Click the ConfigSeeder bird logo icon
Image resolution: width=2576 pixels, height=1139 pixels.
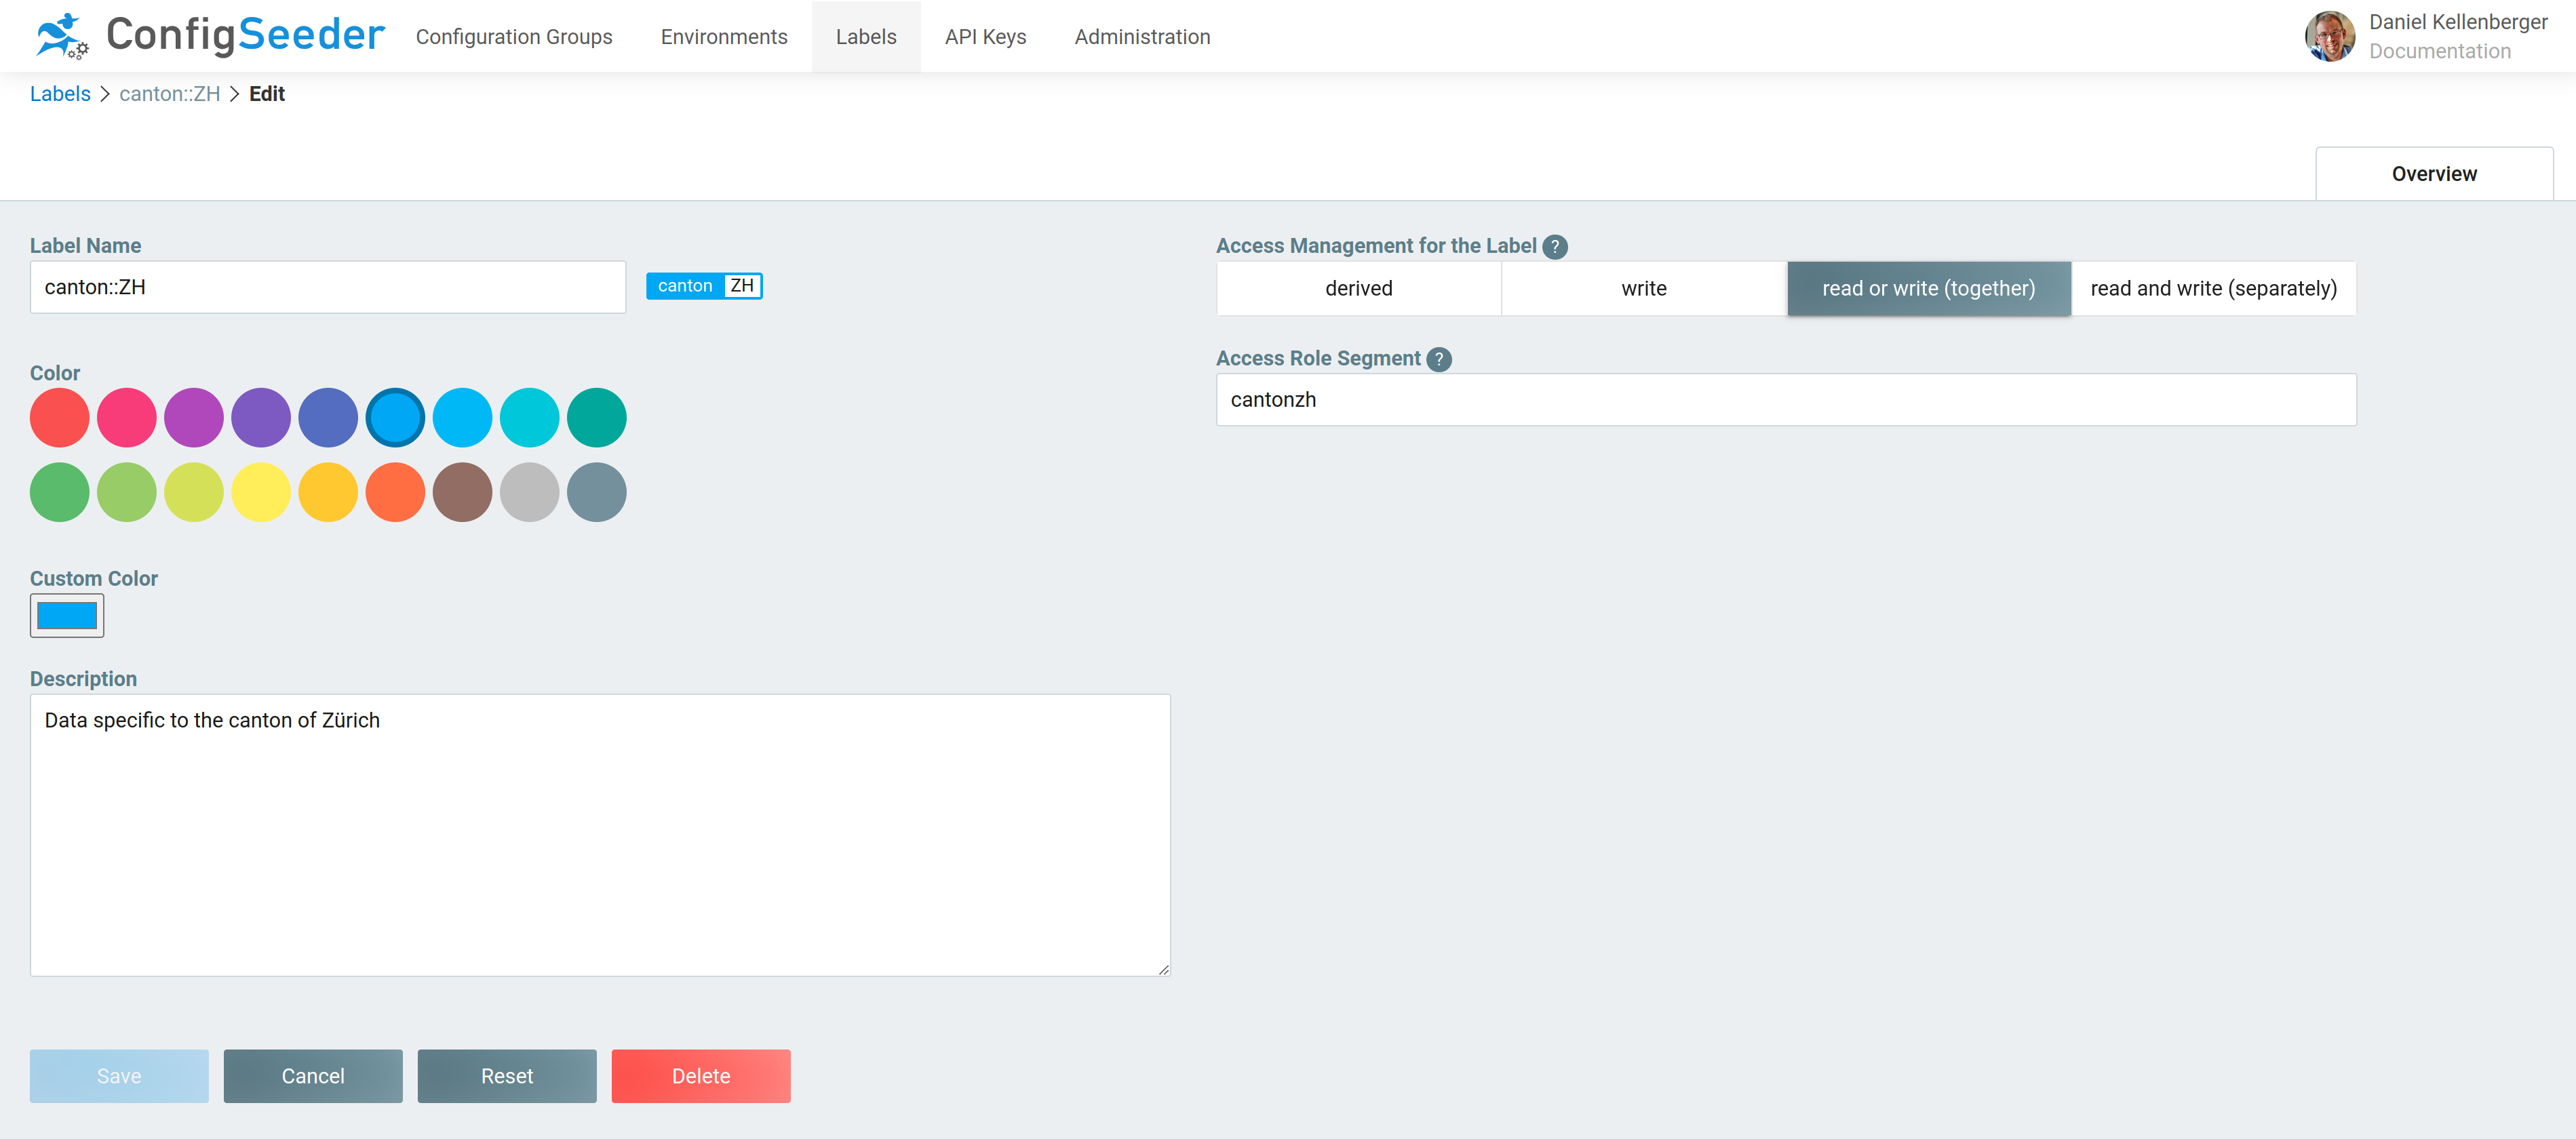61,36
